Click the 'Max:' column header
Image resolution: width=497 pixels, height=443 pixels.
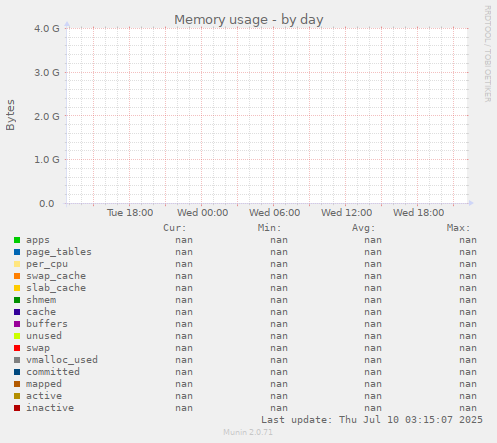point(458,228)
